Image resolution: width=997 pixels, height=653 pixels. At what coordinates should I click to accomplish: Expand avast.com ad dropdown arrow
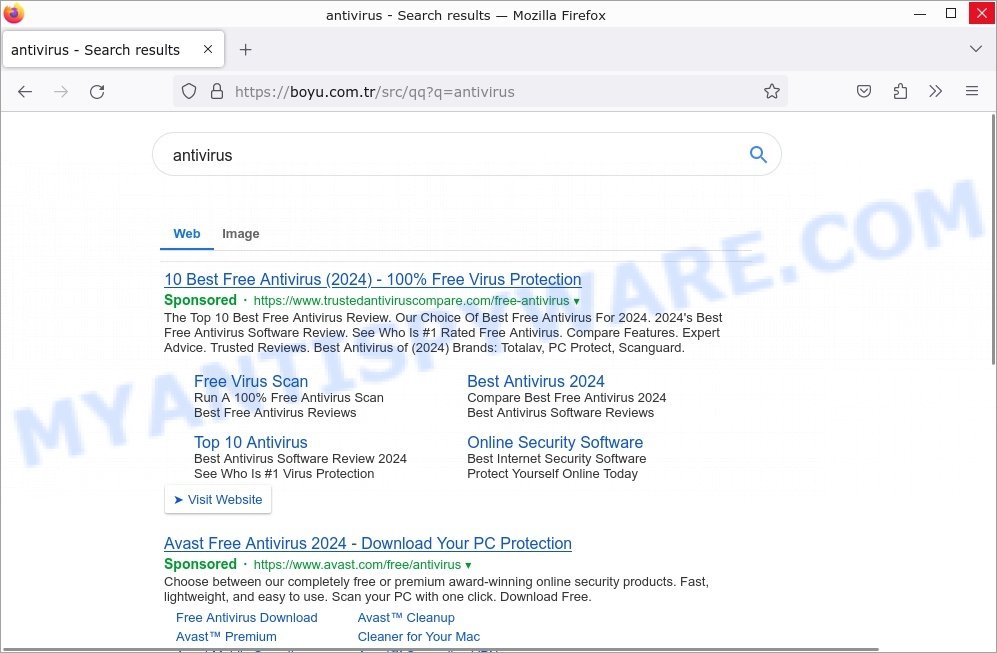(468, 565)
